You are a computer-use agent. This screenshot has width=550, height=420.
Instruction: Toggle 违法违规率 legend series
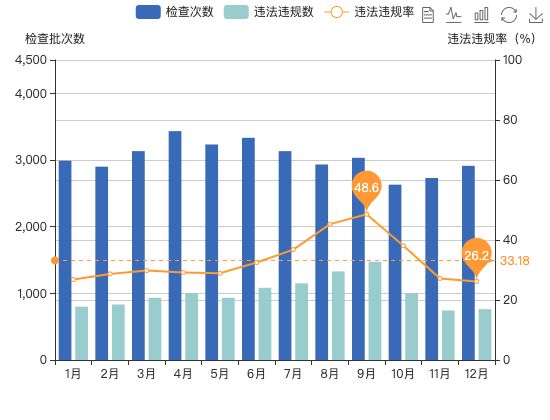(369, 12)
